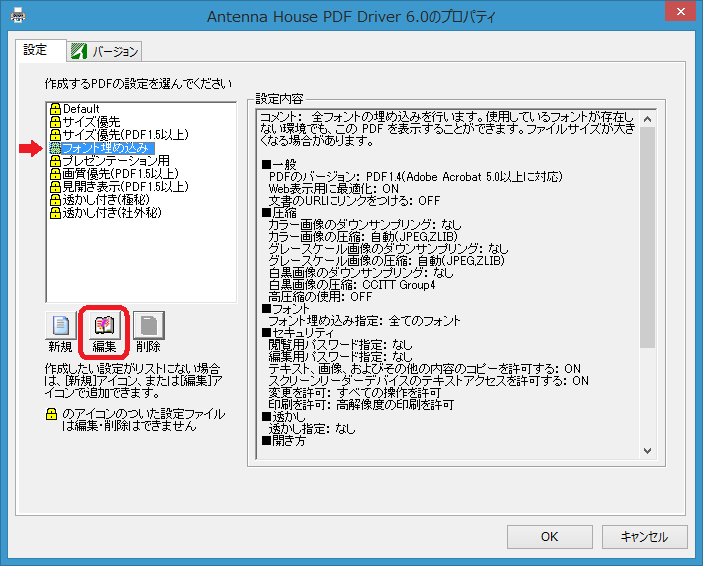
Task: Click lock icon beside プレゼンテーション用
Action: click(x=55, y=161)
